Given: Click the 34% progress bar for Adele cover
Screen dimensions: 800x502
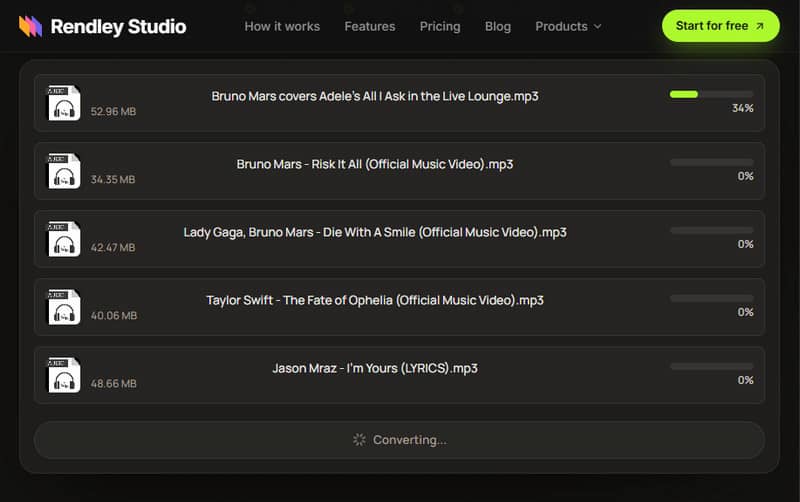Looking at the screenshot, I should [711, 94].
